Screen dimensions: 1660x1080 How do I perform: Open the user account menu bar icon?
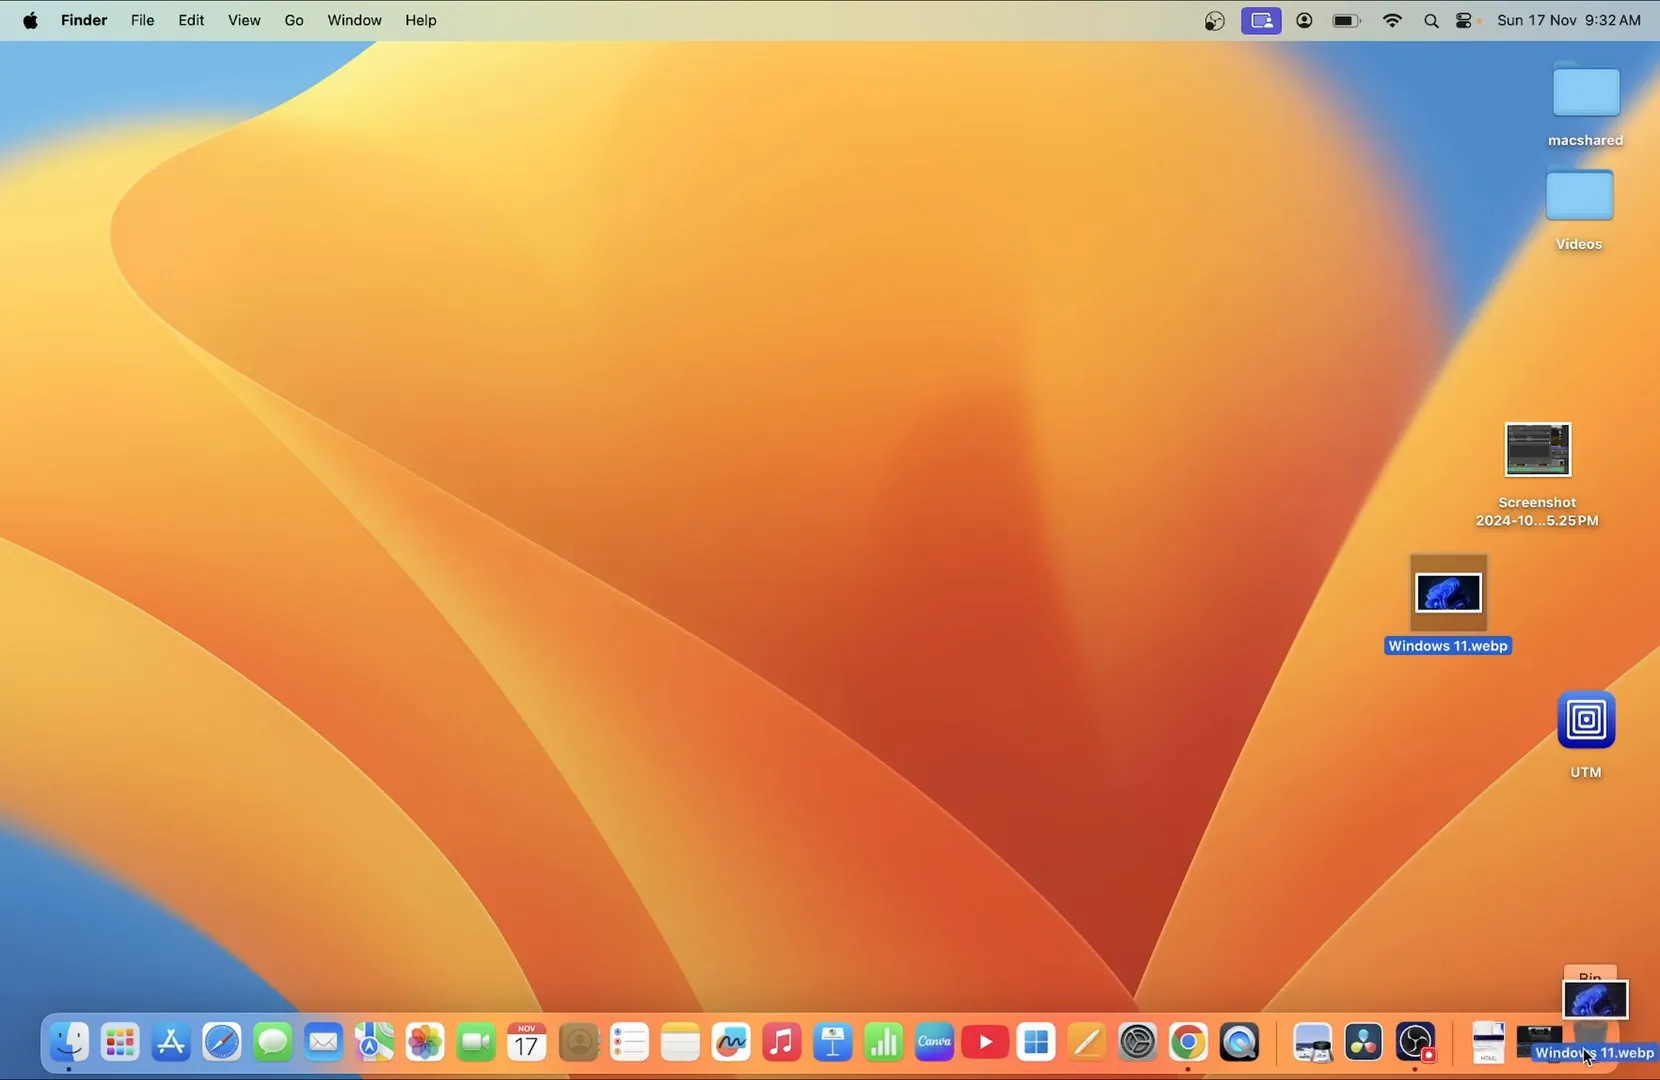click(1304, 20)
